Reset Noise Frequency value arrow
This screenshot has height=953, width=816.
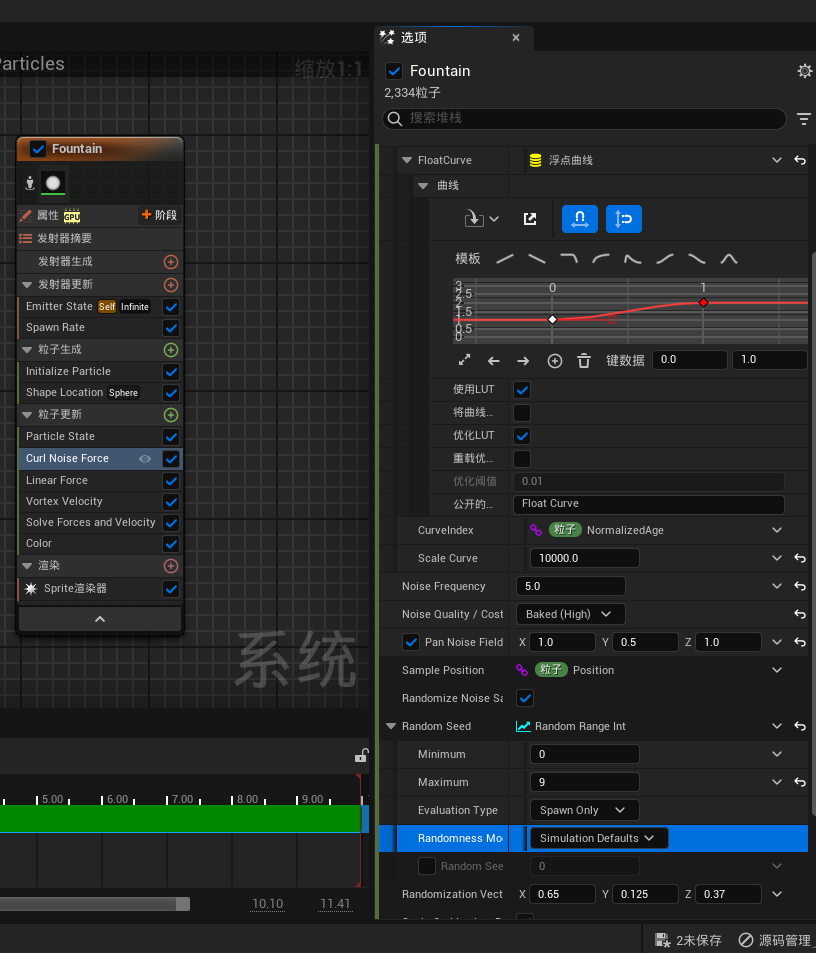coord(800,587)
